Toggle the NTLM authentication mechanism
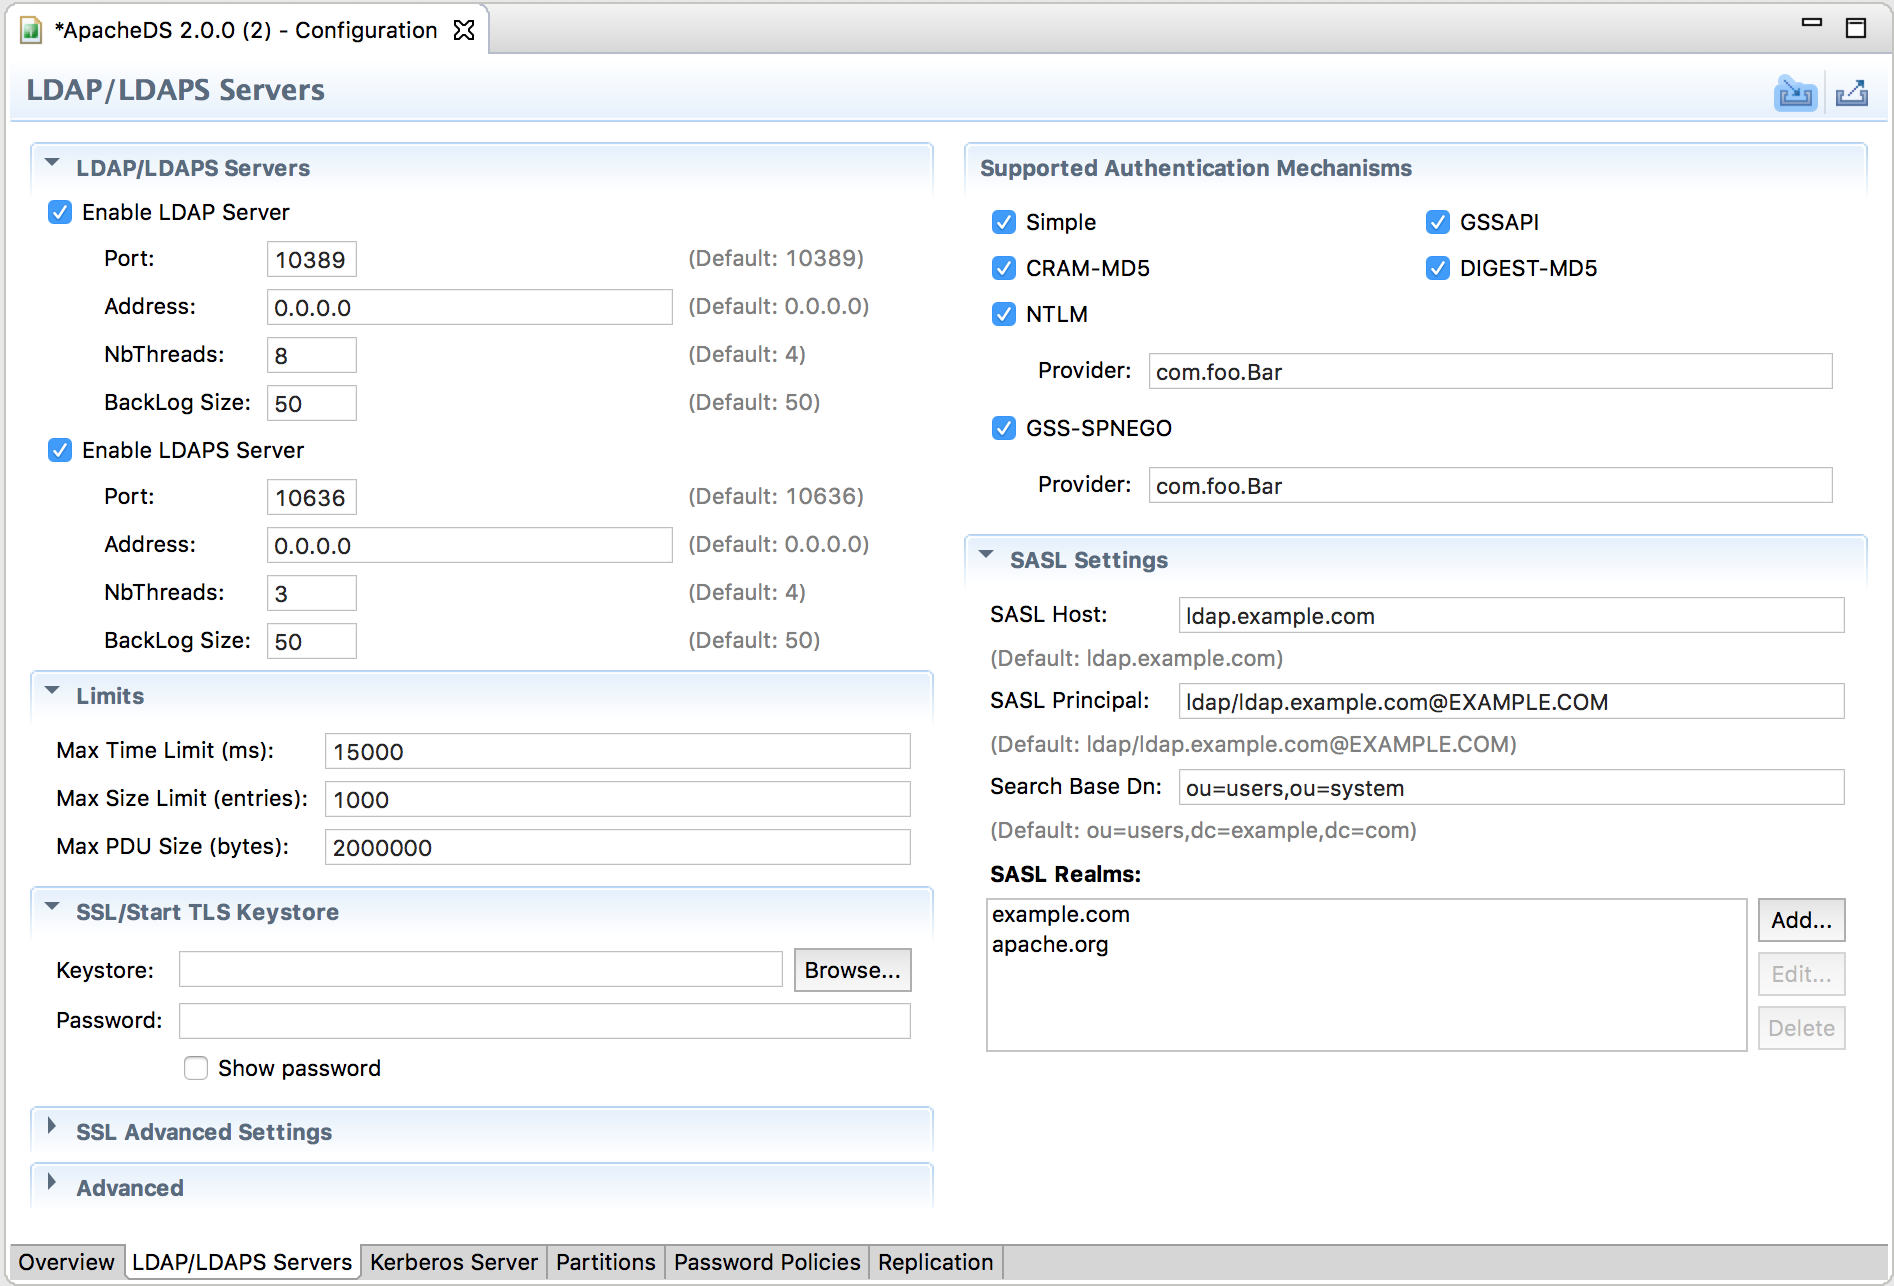The image size is (1894, 1286). point(1004,314)
